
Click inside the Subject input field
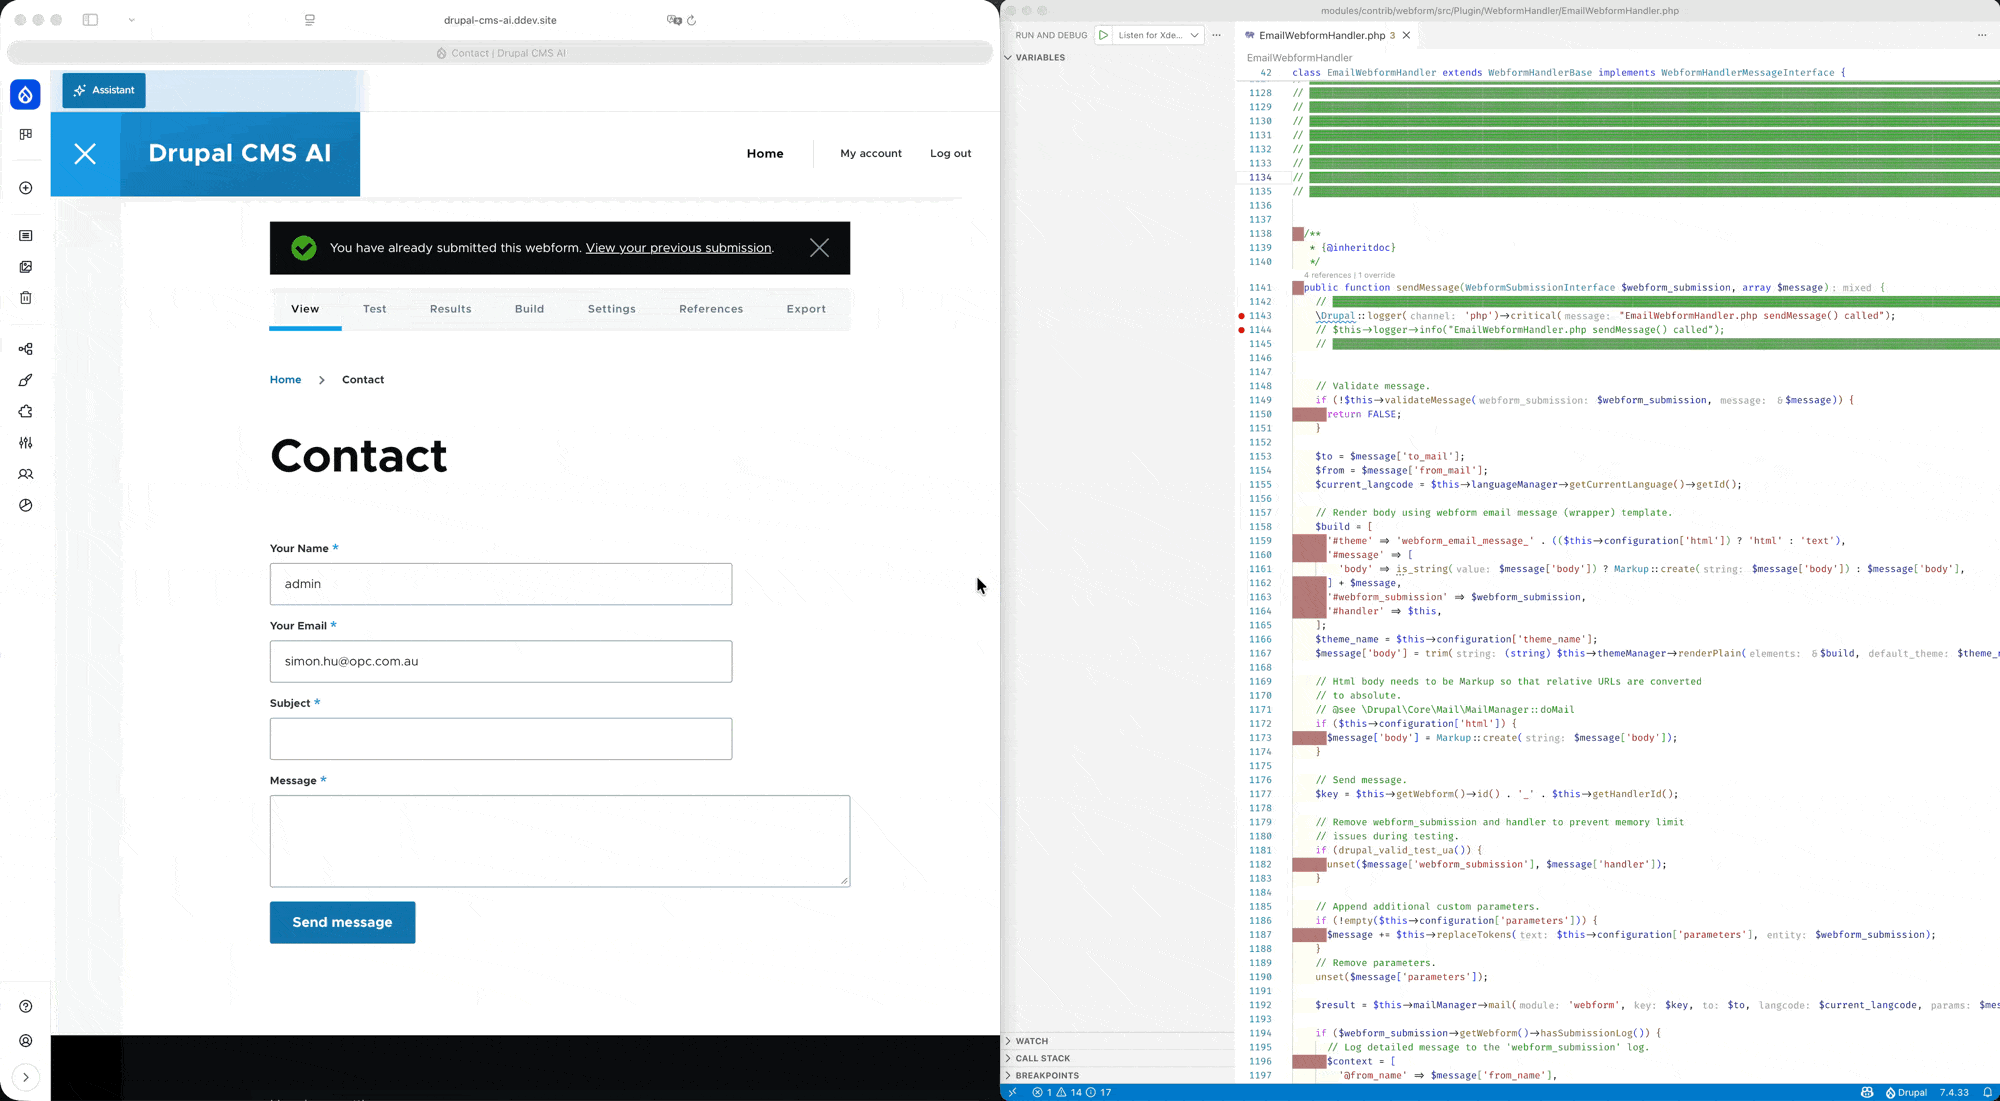coord(500,739)
